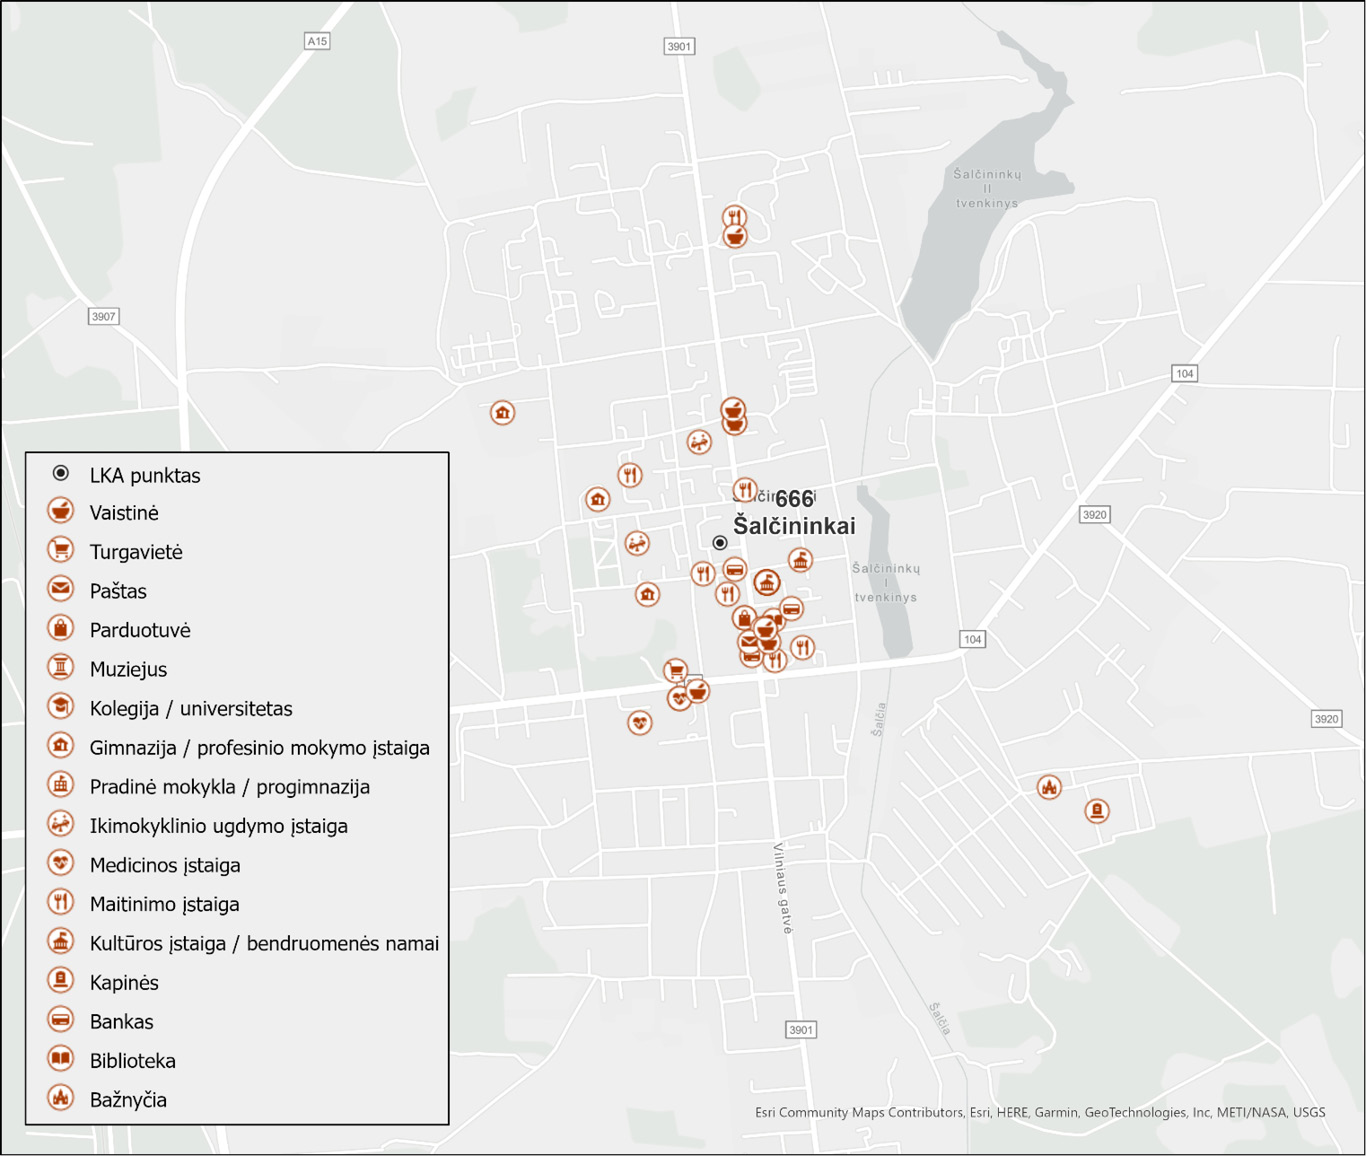The height and width of the screenshot is (1156, 1366).
Task: Click the Kolegija / universitetas legend icon
Action: pos(61,707)
